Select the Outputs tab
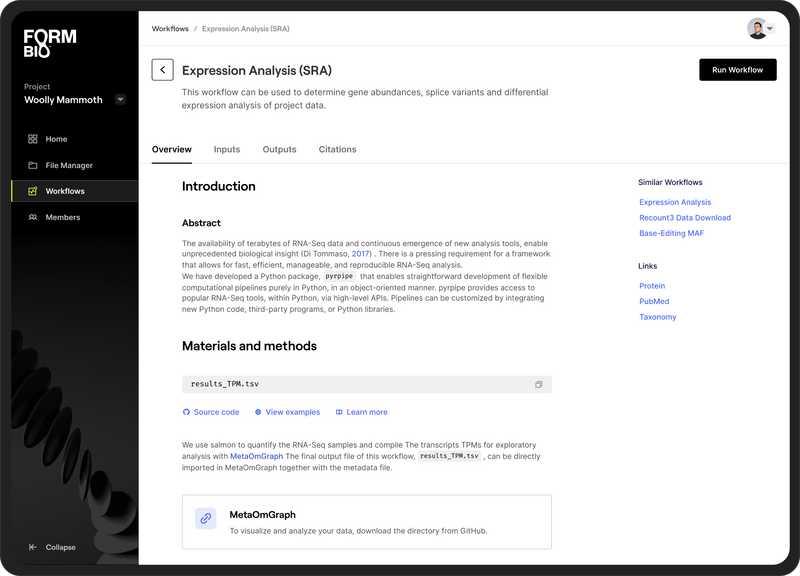 point(279,148)
